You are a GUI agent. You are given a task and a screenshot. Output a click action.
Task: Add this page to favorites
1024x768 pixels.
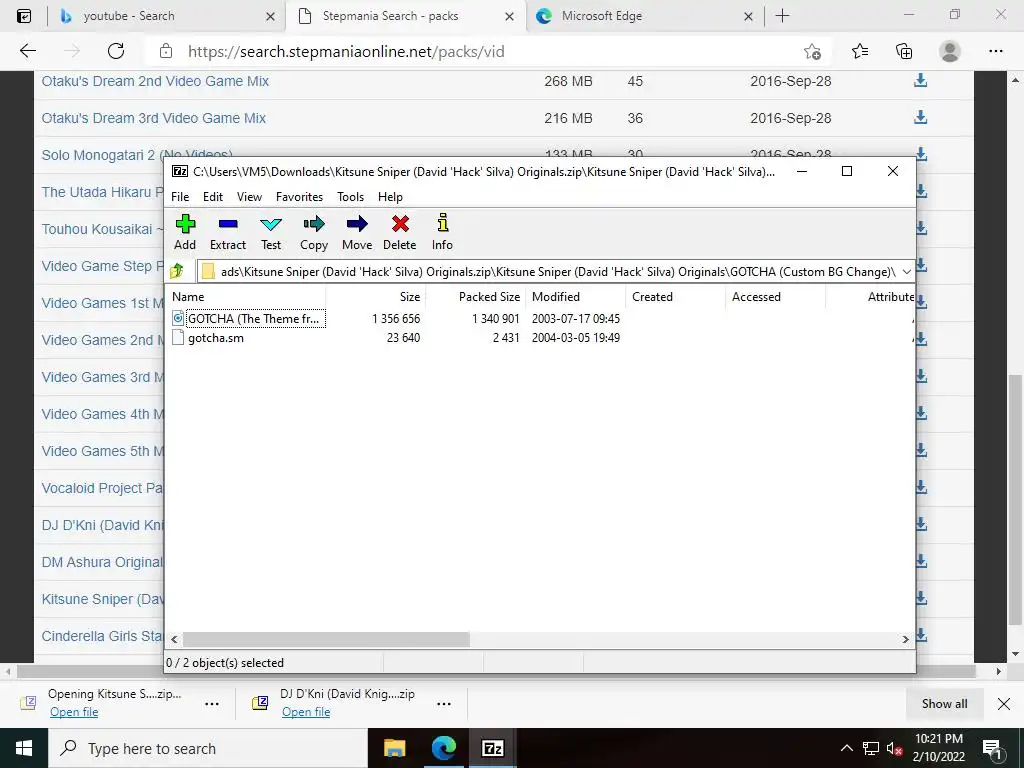[x=812, y=52]
